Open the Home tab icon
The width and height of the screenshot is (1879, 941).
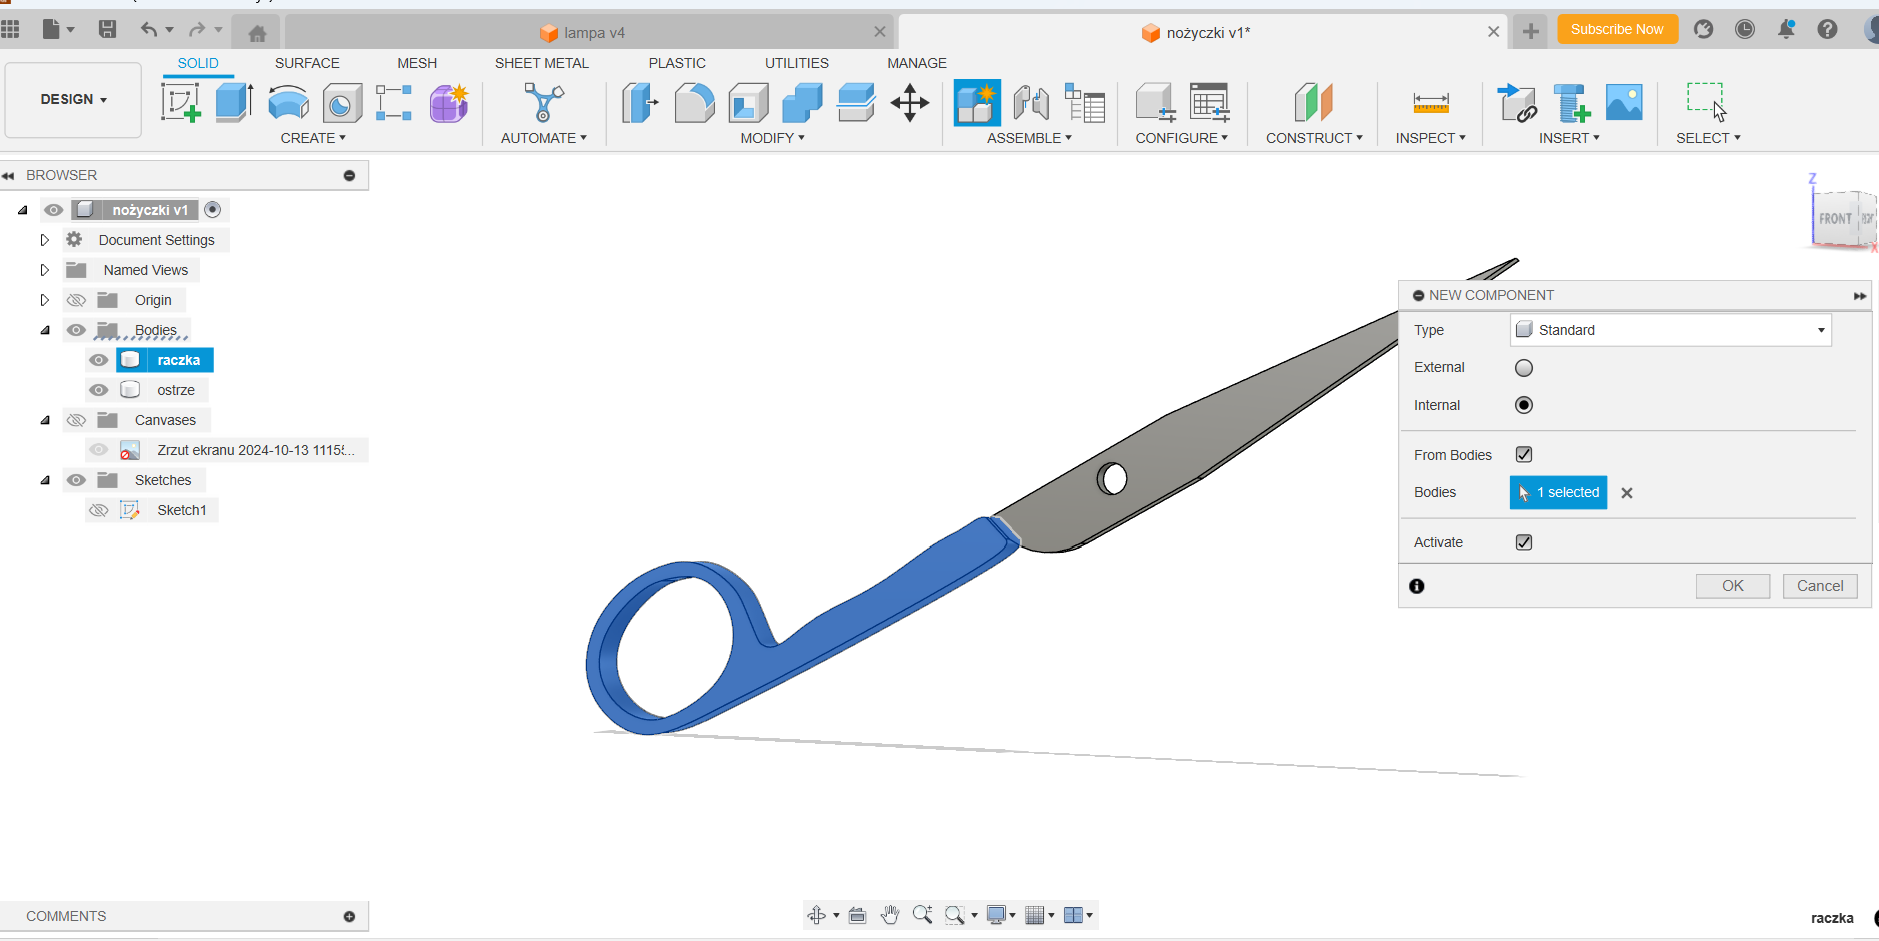point(257,33)
